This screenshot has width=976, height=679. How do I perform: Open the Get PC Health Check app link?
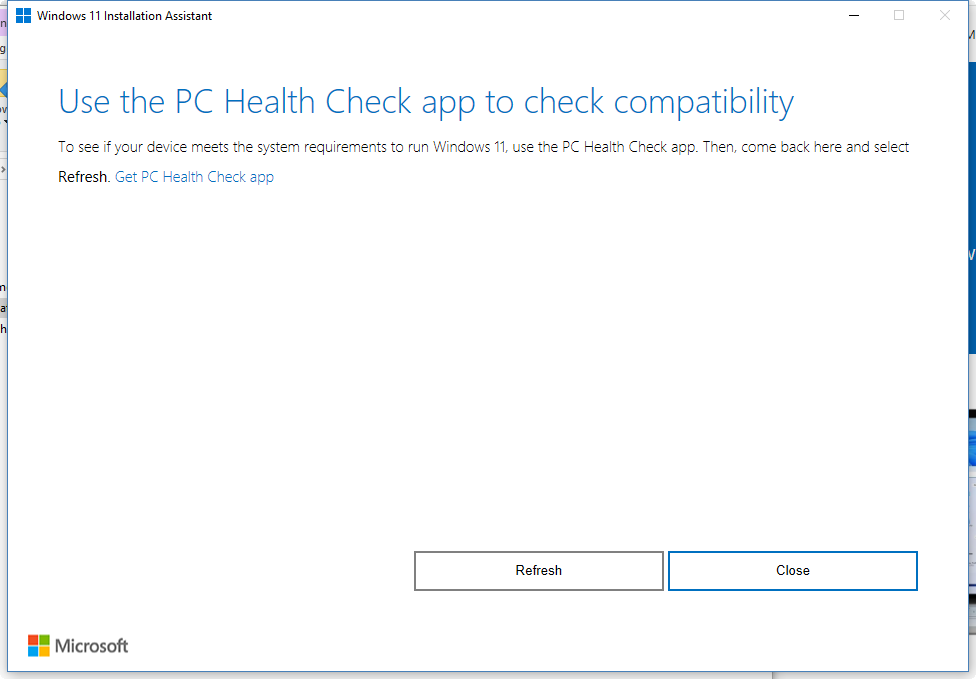point(194,177)
